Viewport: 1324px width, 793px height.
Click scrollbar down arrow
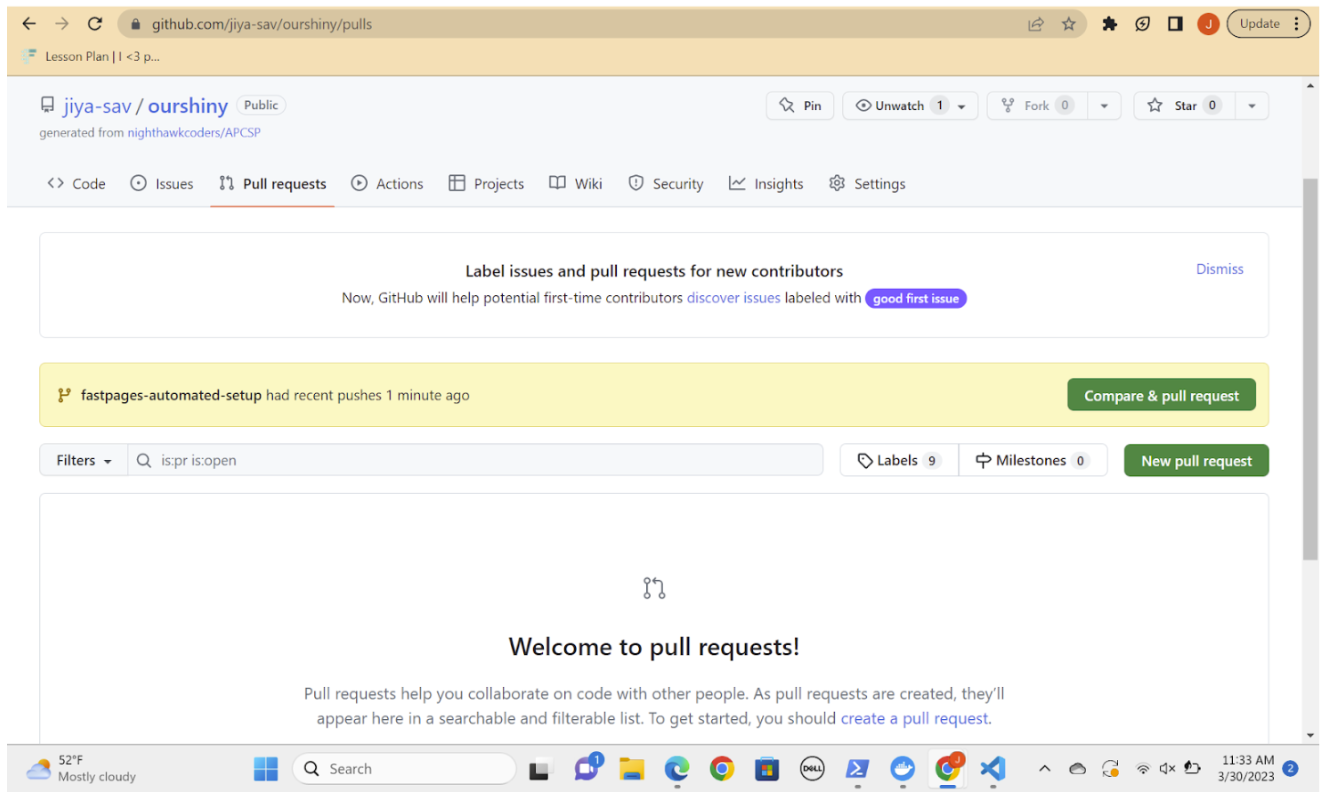point(1310,736)
